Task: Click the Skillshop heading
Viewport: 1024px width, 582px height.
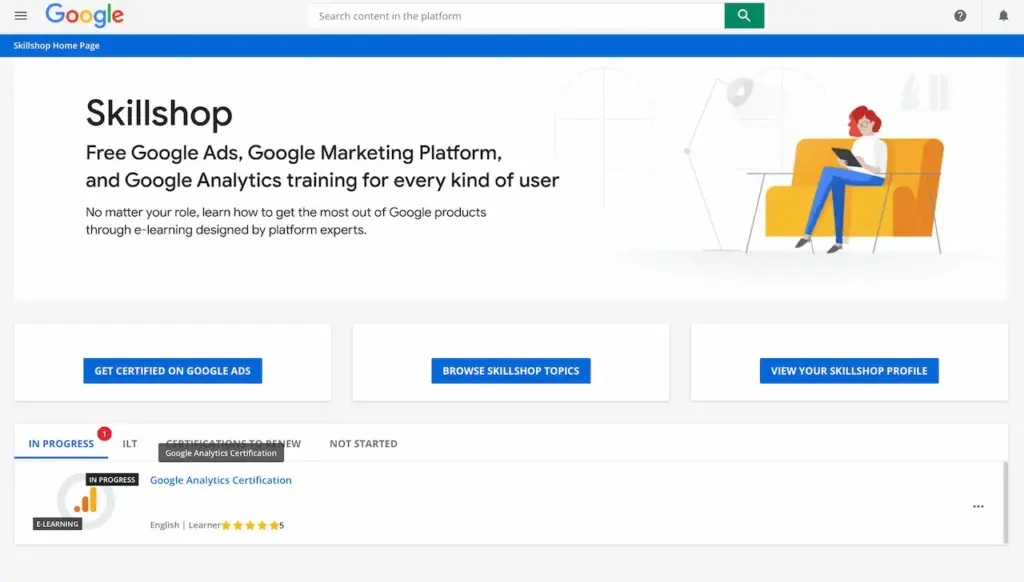Action: 159,113
